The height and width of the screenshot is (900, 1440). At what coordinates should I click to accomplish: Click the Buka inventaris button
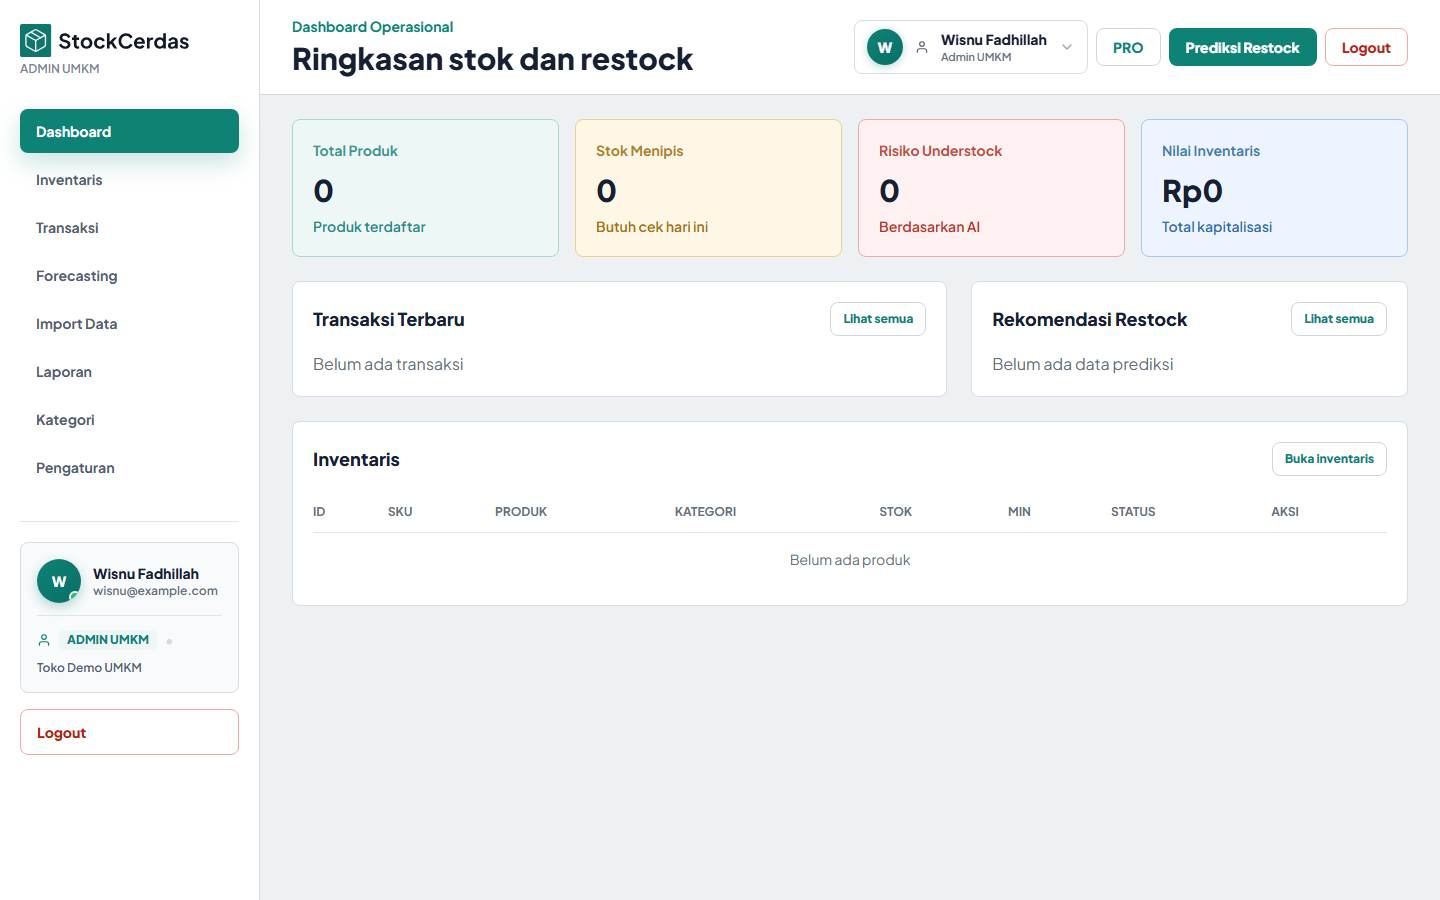click(x=1329, y=459)
